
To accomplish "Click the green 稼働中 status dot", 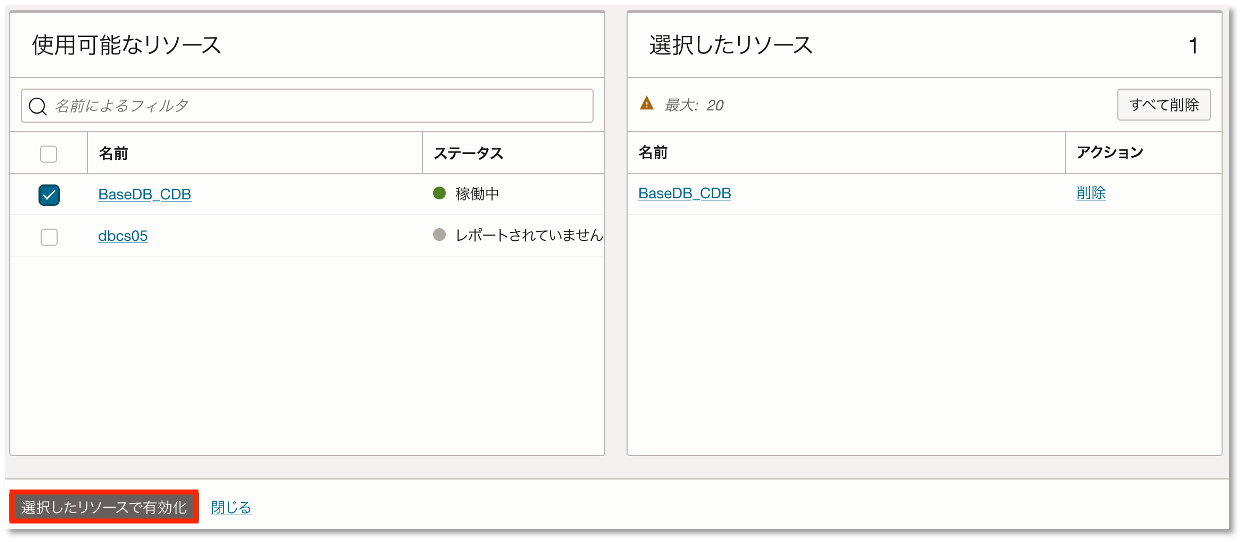I will 439,194.
